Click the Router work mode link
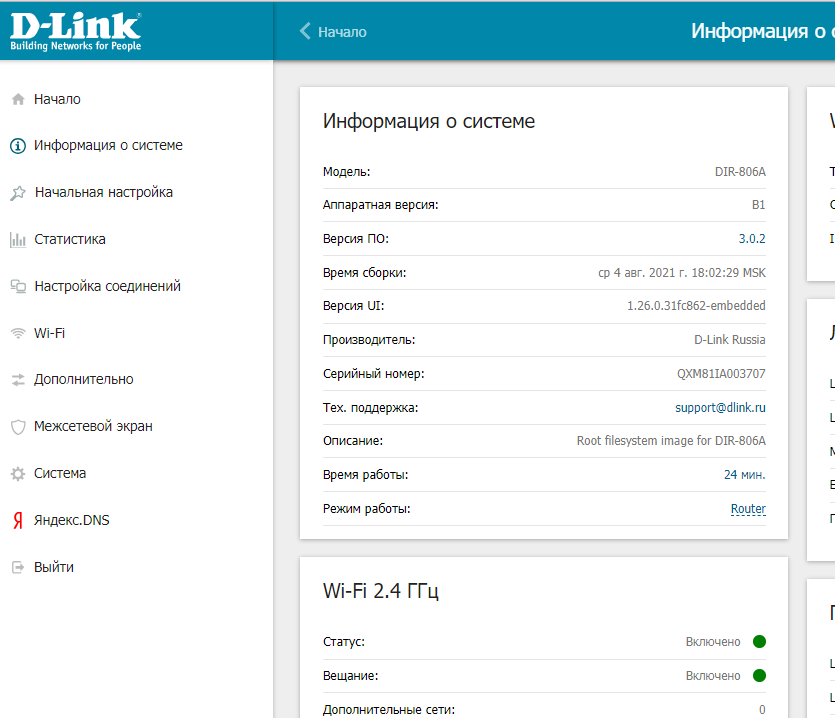835x718 pixels. click(748, 509)
